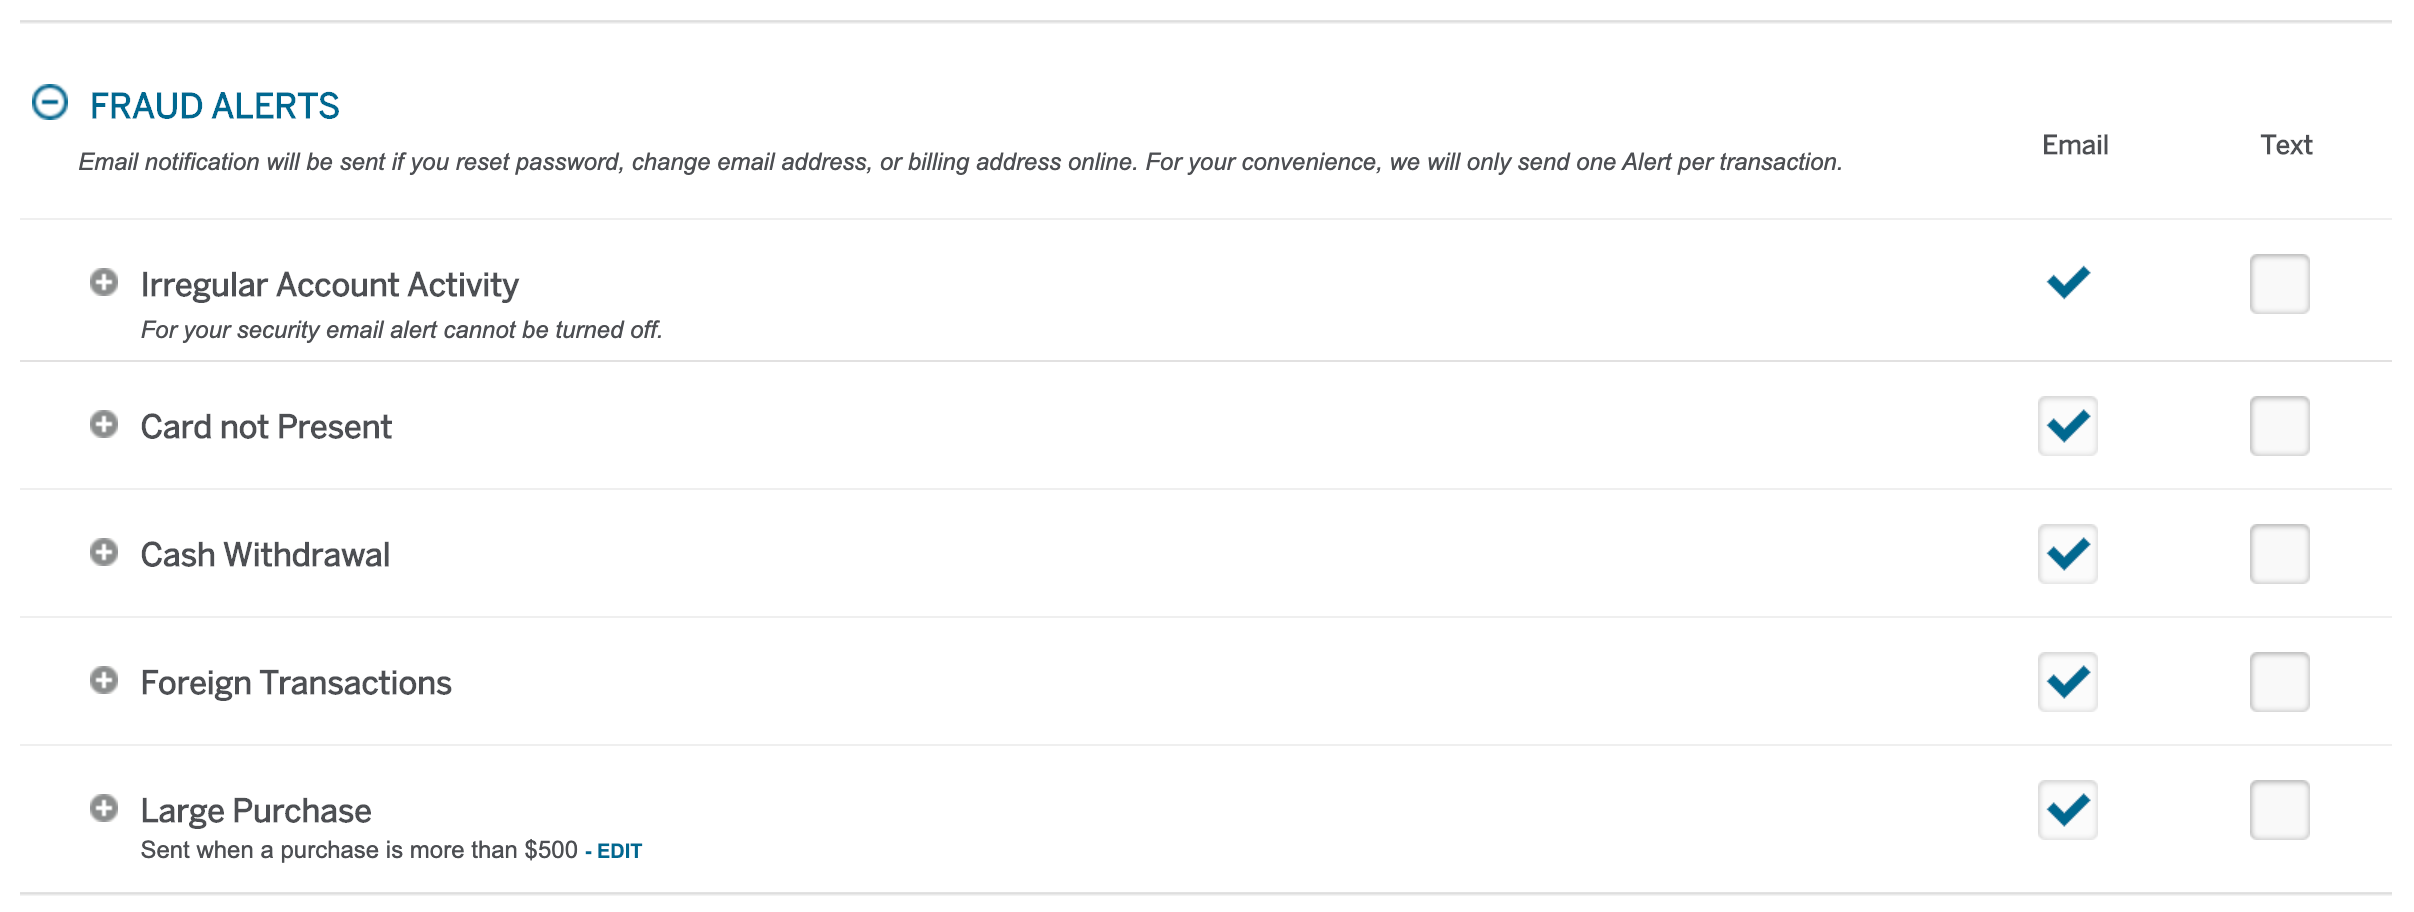Enable text alert for Large Purchase

[2280, 810]
